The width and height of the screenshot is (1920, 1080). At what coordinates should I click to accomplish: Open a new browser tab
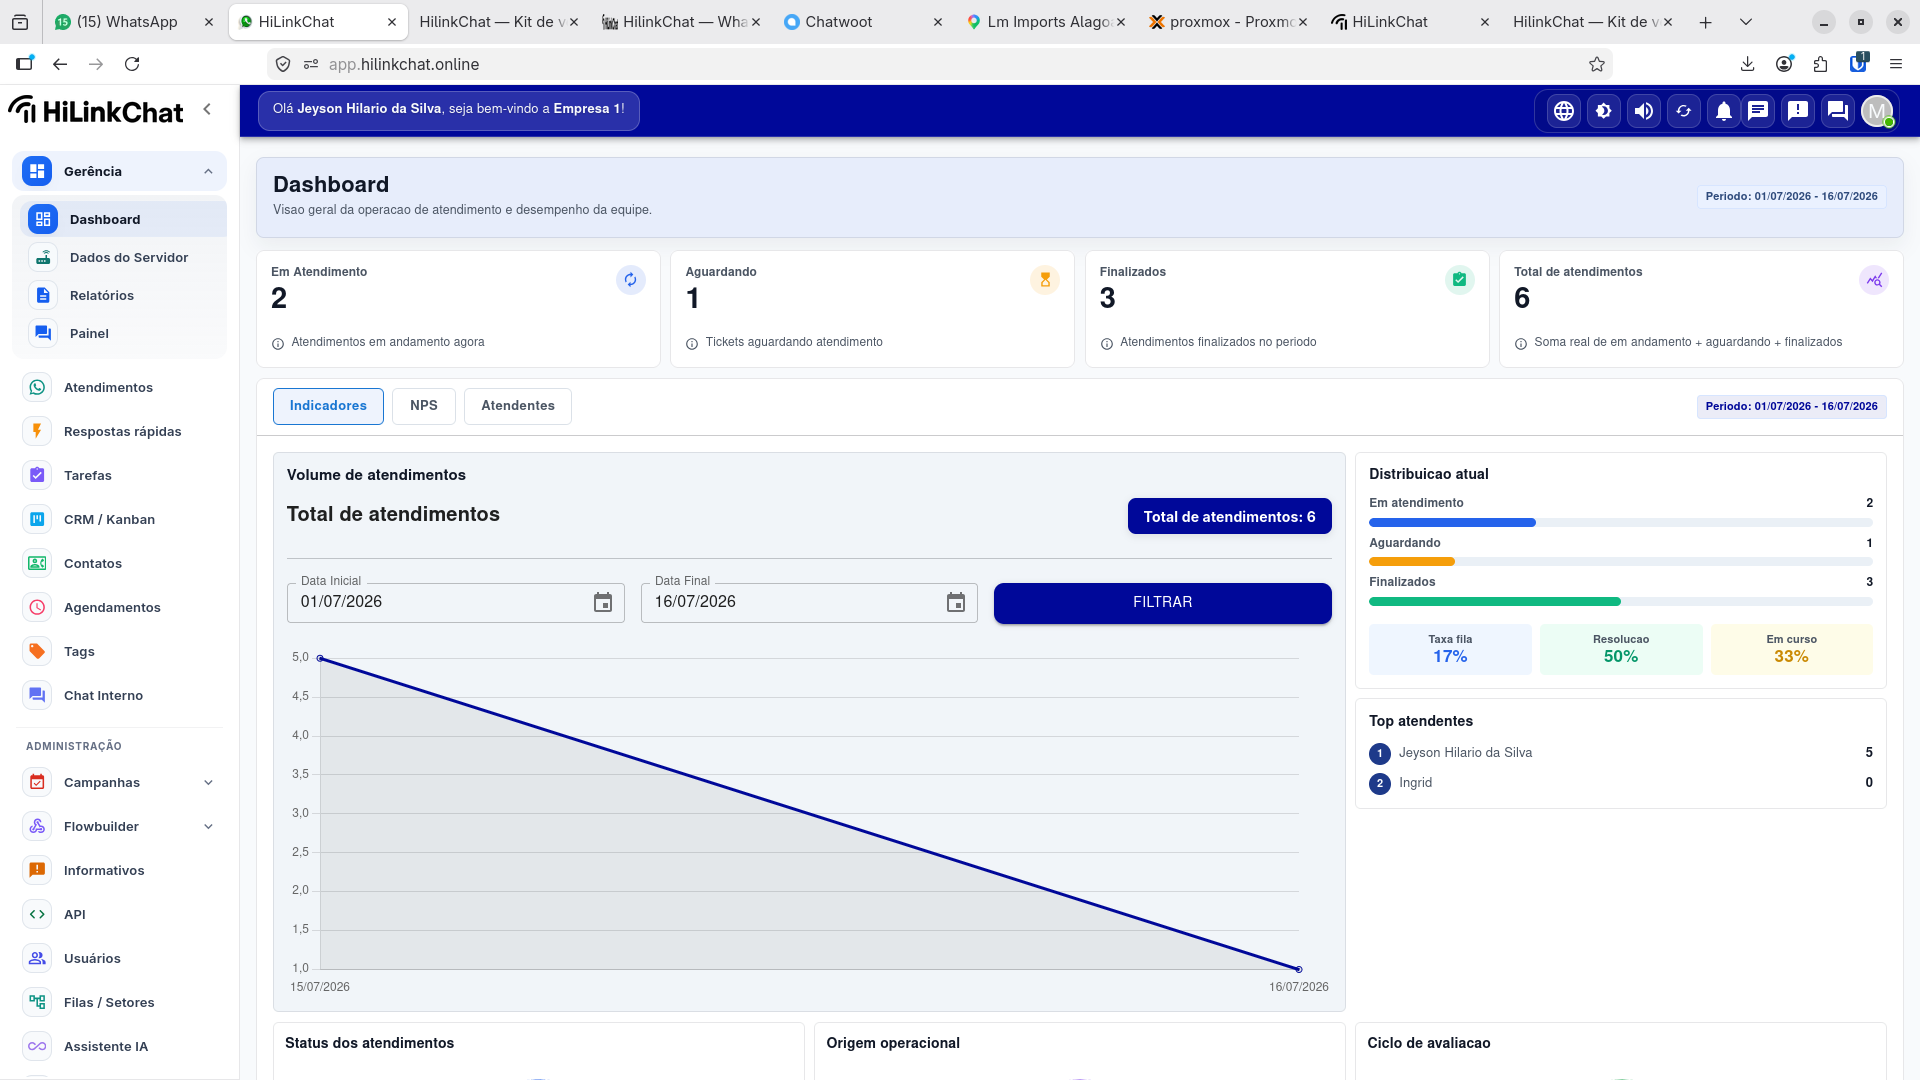[x=1706, y=22]
